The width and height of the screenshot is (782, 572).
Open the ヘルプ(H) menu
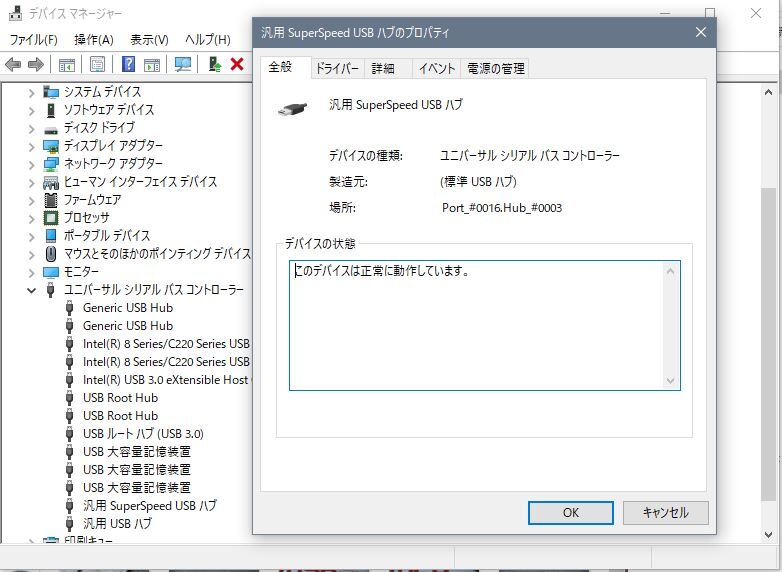pos(207,39)
